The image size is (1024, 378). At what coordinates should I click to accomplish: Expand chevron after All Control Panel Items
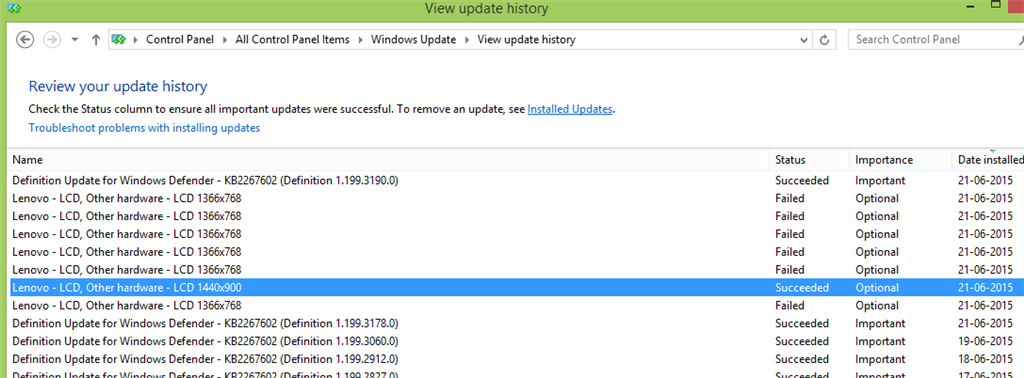pyautogui.click(x=360, y=40)
